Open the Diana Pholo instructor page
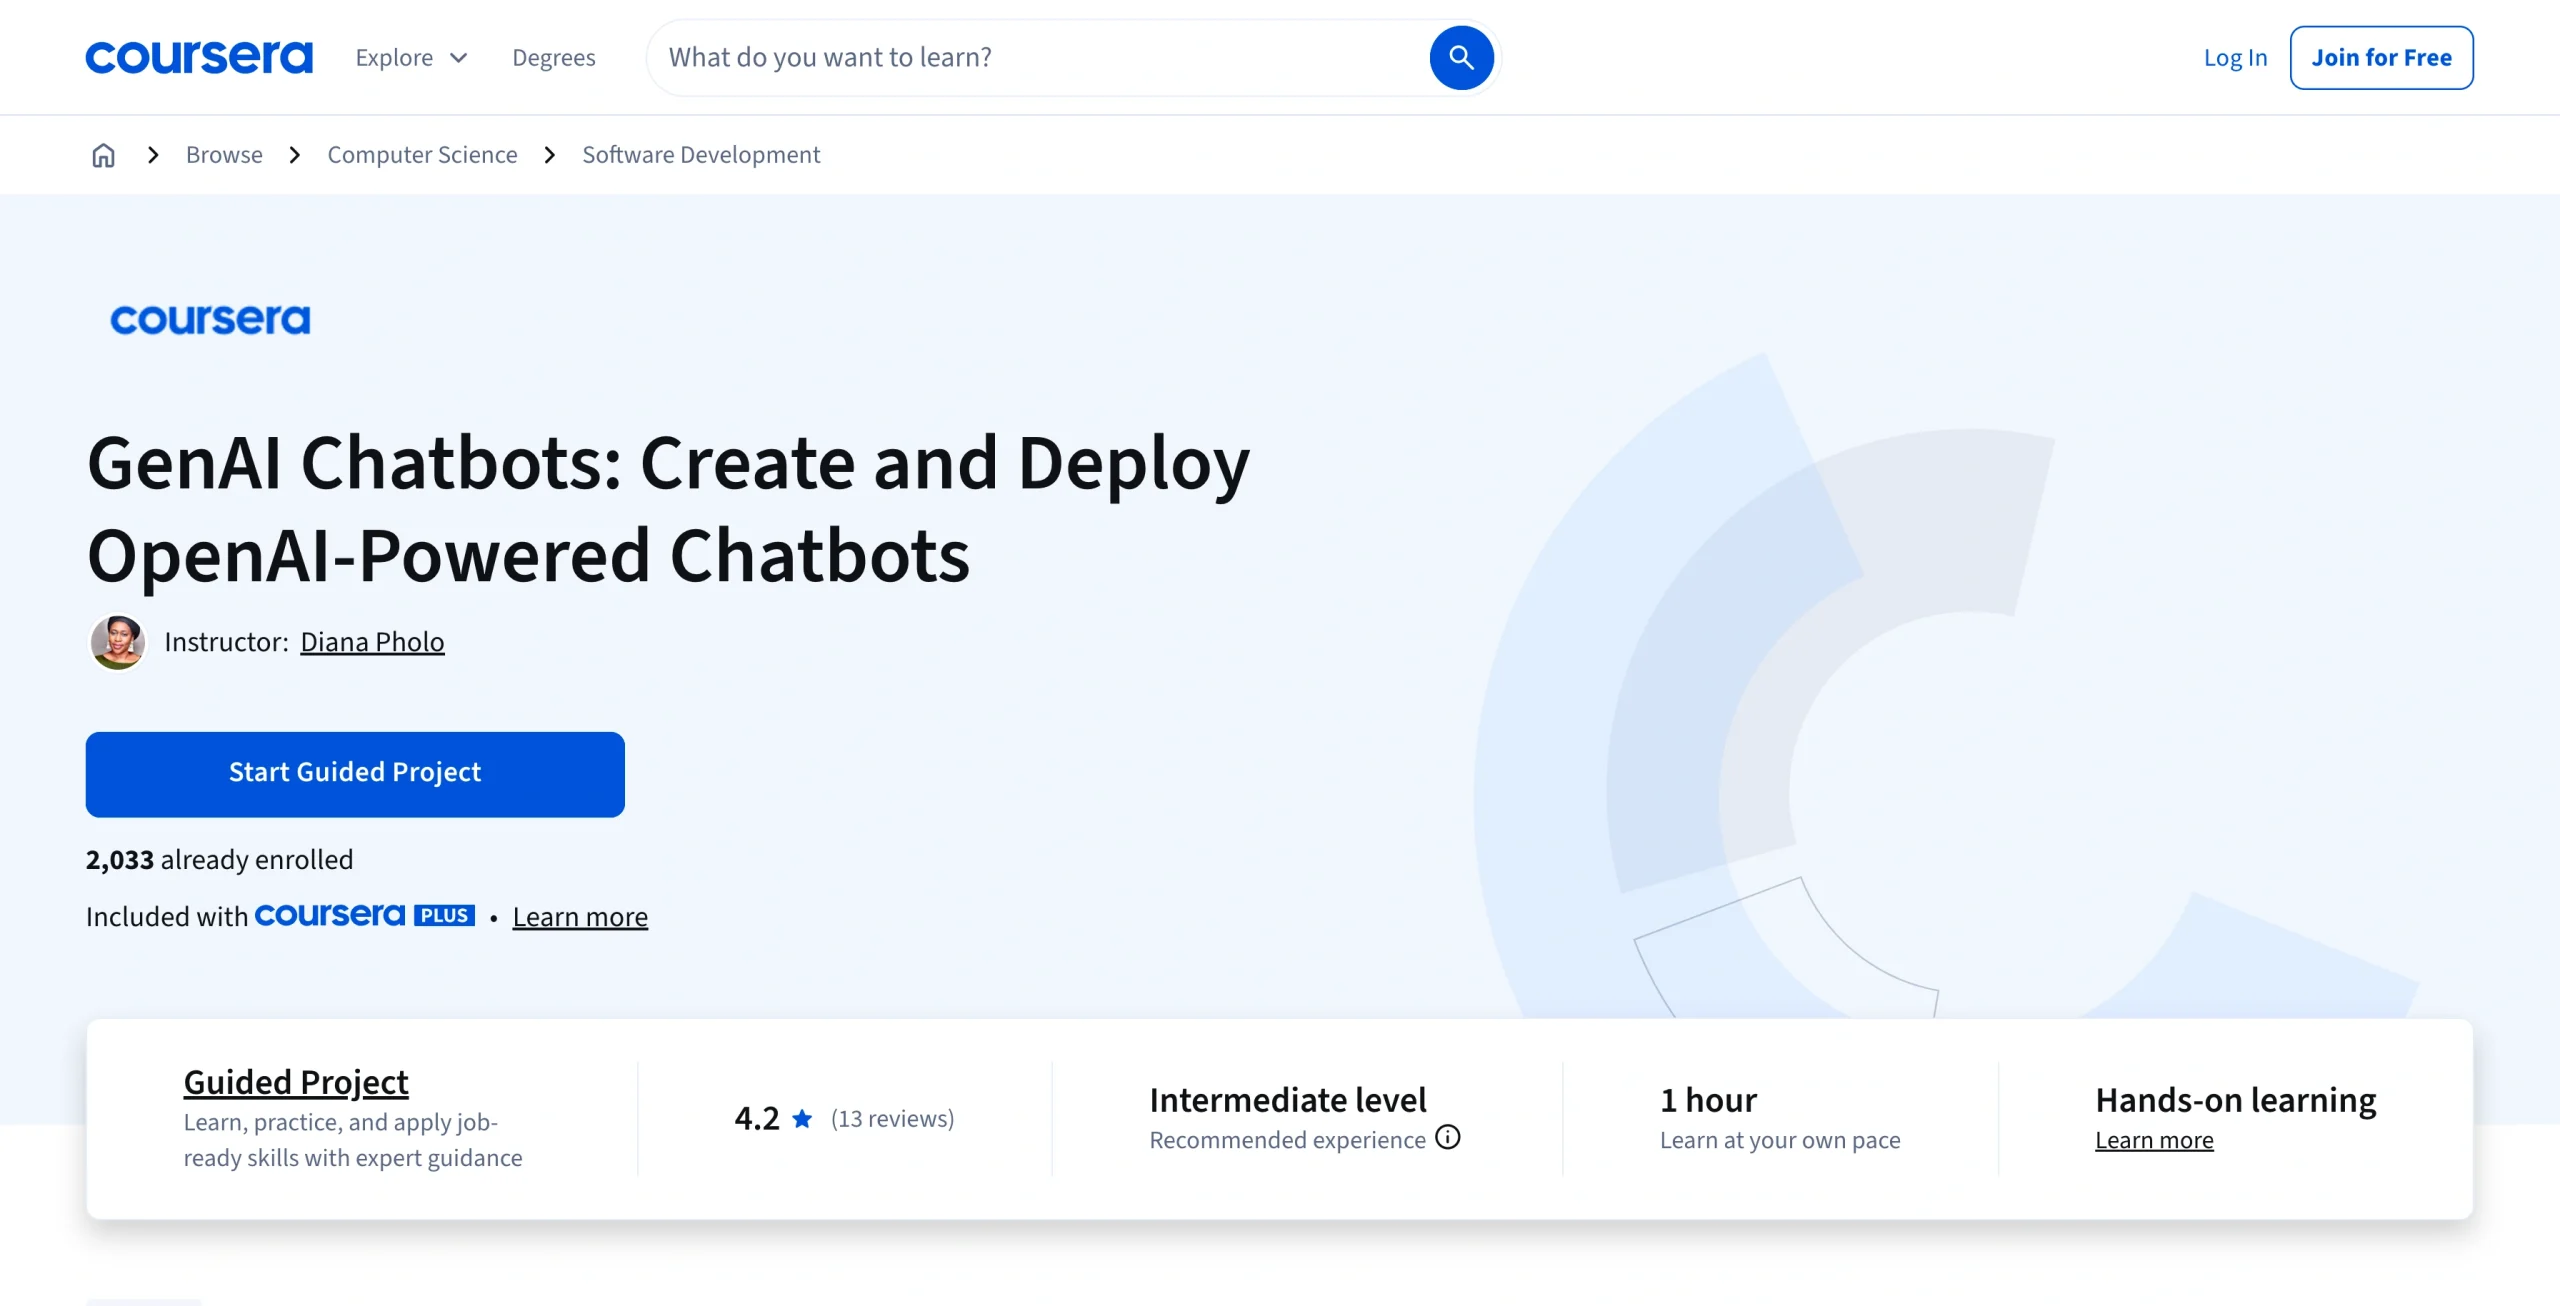The width and height of the screenshot is (2560, 1306). (372, 641)
